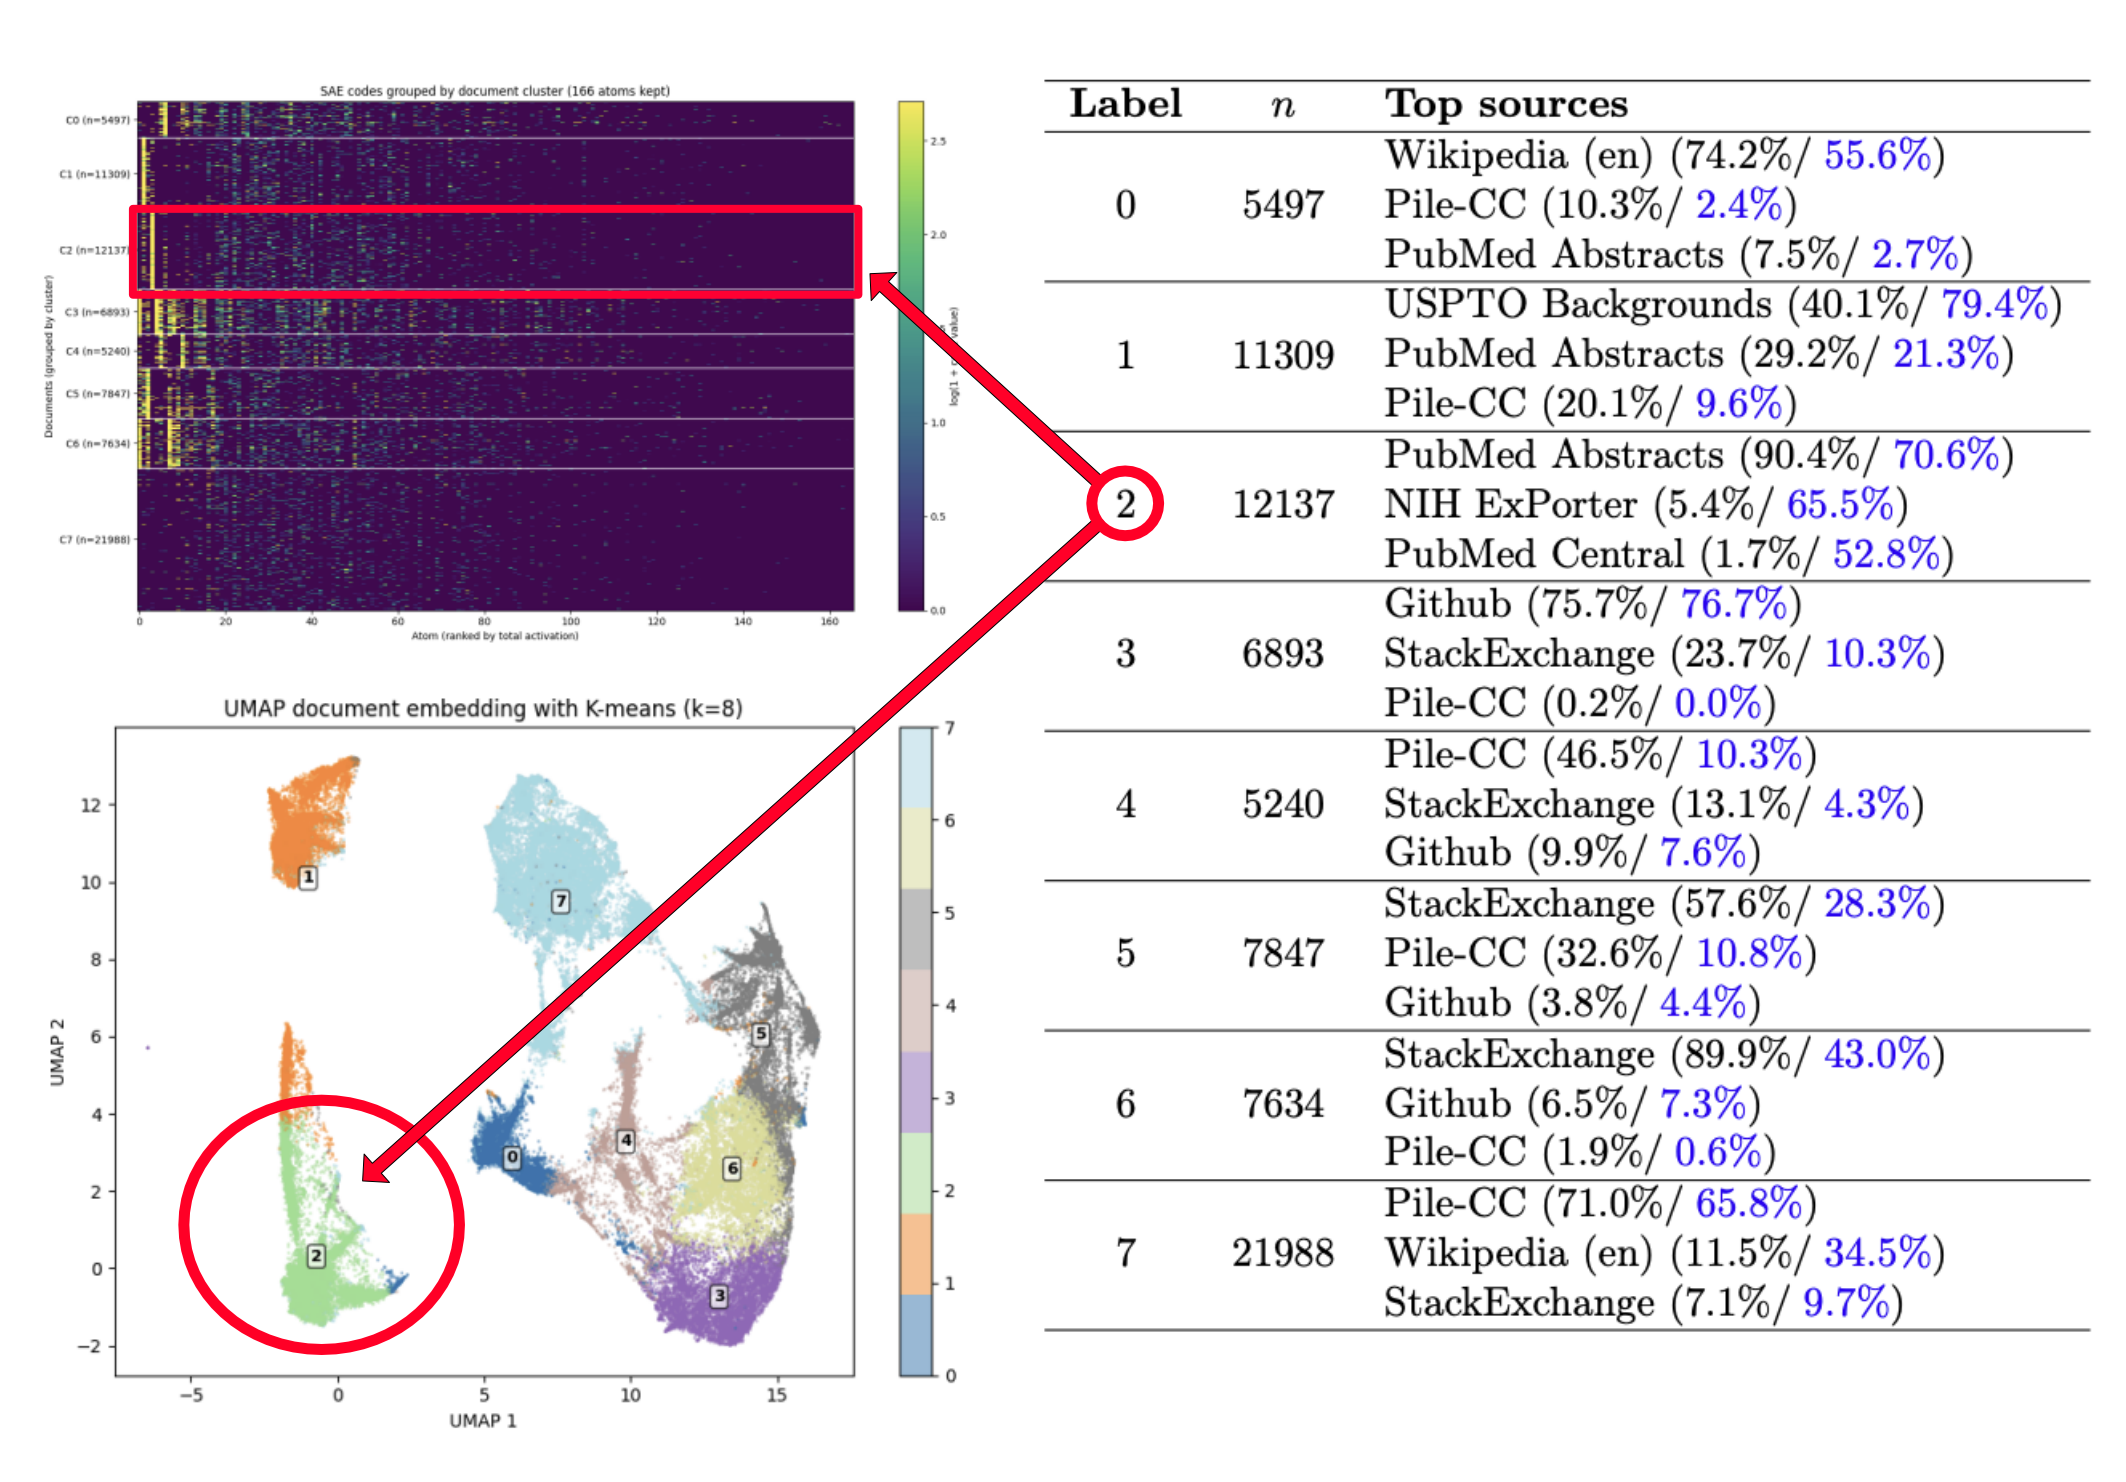This screenshot has width=2126, height=1482.
Task: Click the 'UMAP document embedding with K-means (k=8)' title
Action: click(483, 709)
